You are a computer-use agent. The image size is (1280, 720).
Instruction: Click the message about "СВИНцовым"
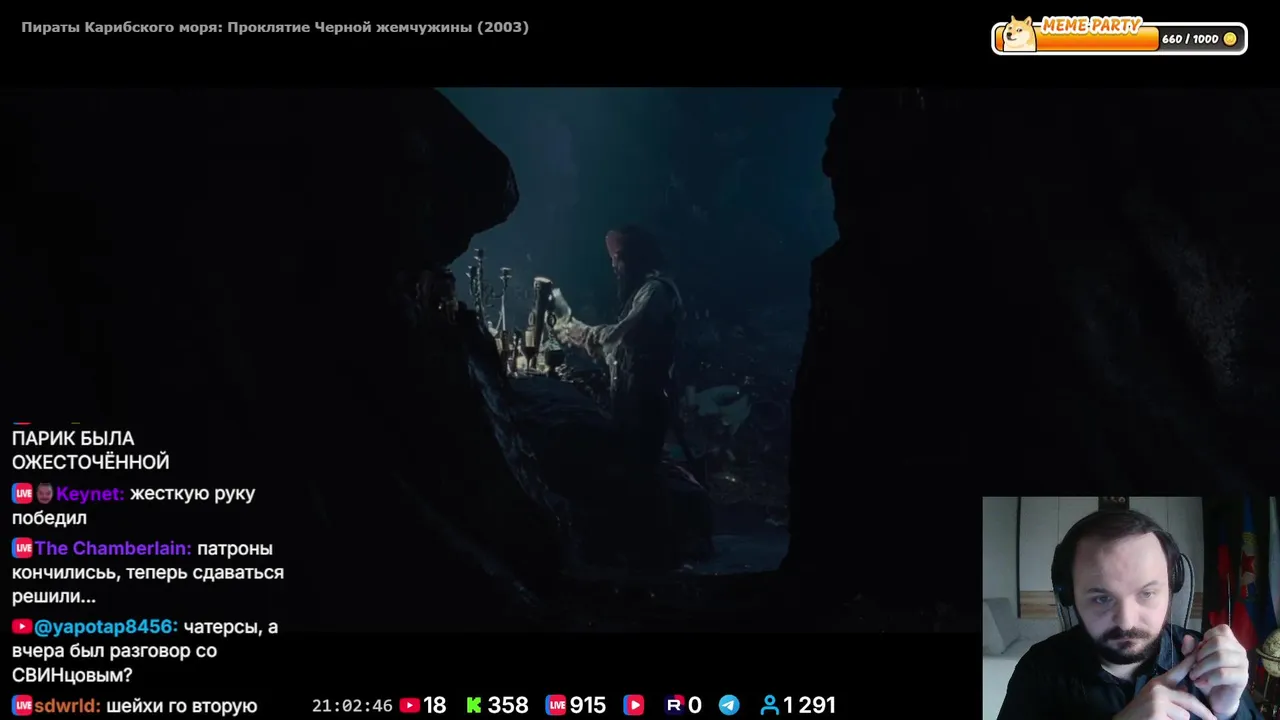coord(145,651)
